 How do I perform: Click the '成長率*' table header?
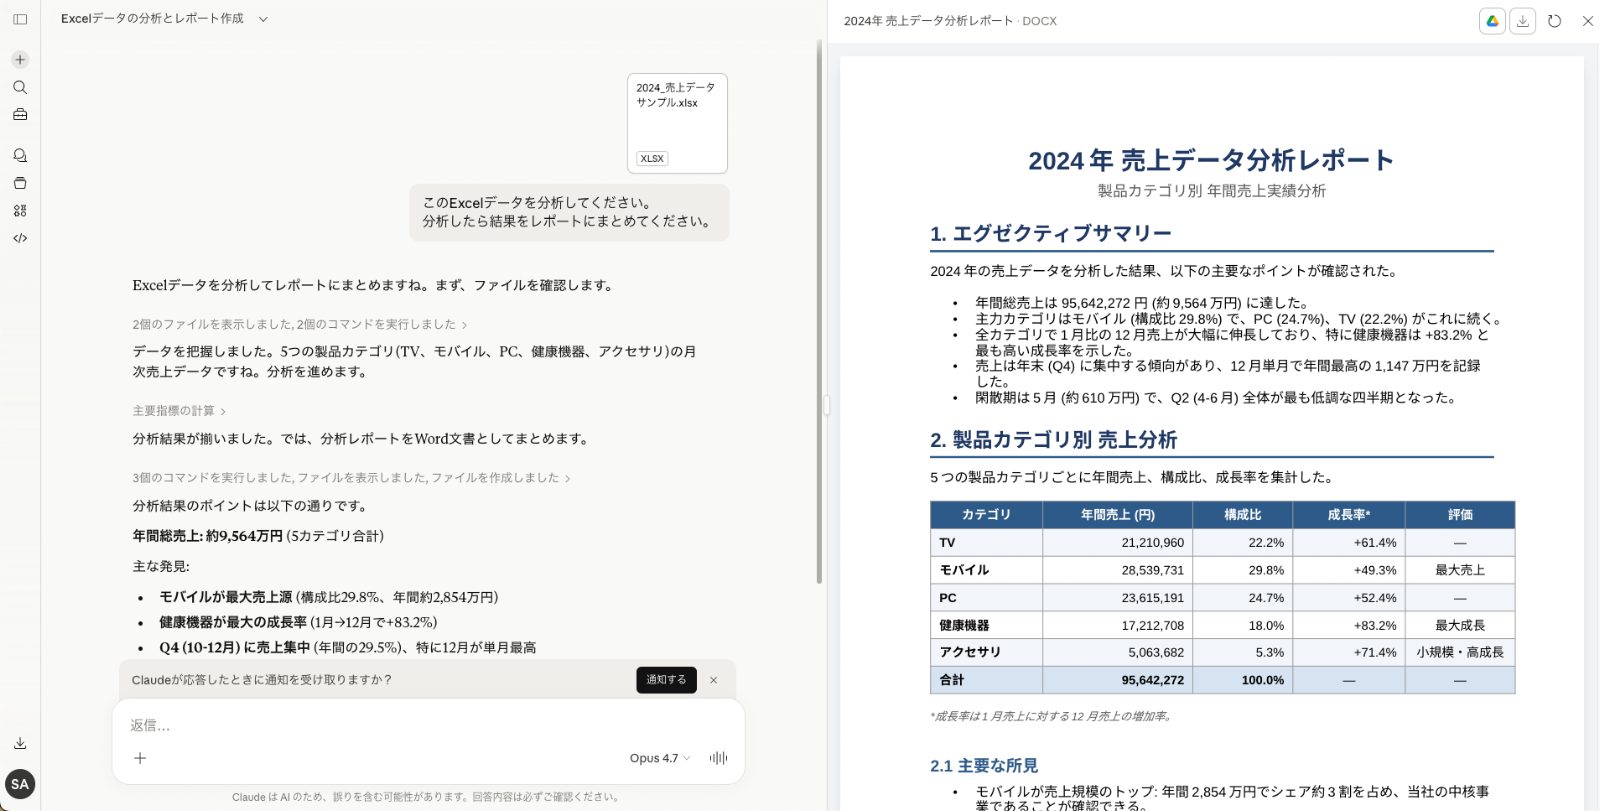(1348, 515)
